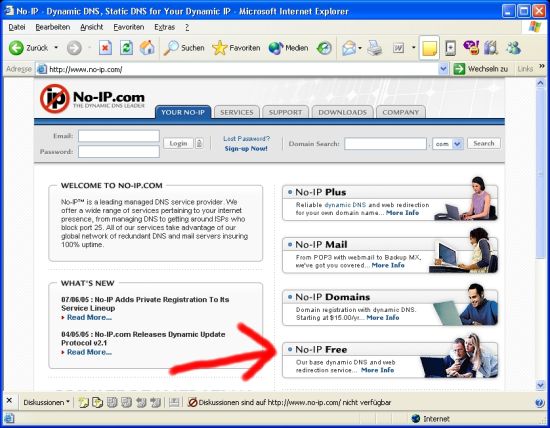
Task: Go to the Home page icon
Action: pos(147,48)
